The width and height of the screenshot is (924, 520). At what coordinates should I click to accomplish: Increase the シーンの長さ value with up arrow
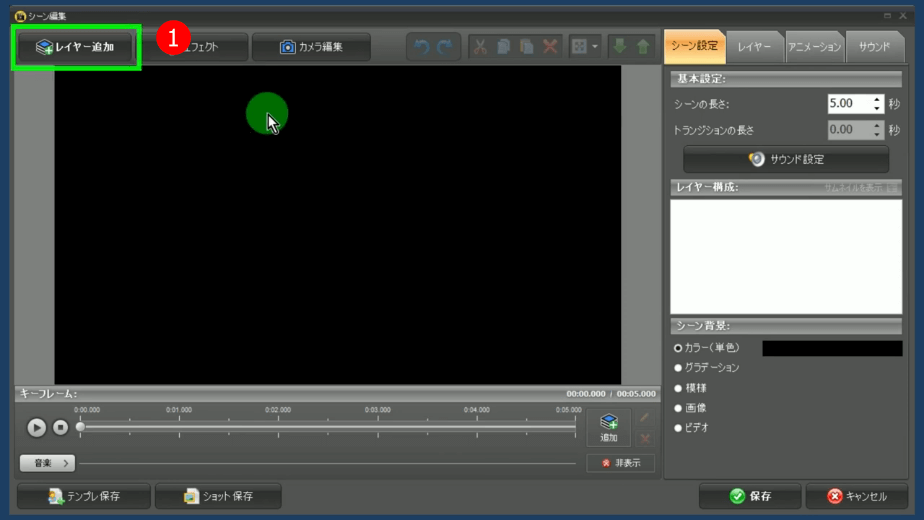[877, 99]
